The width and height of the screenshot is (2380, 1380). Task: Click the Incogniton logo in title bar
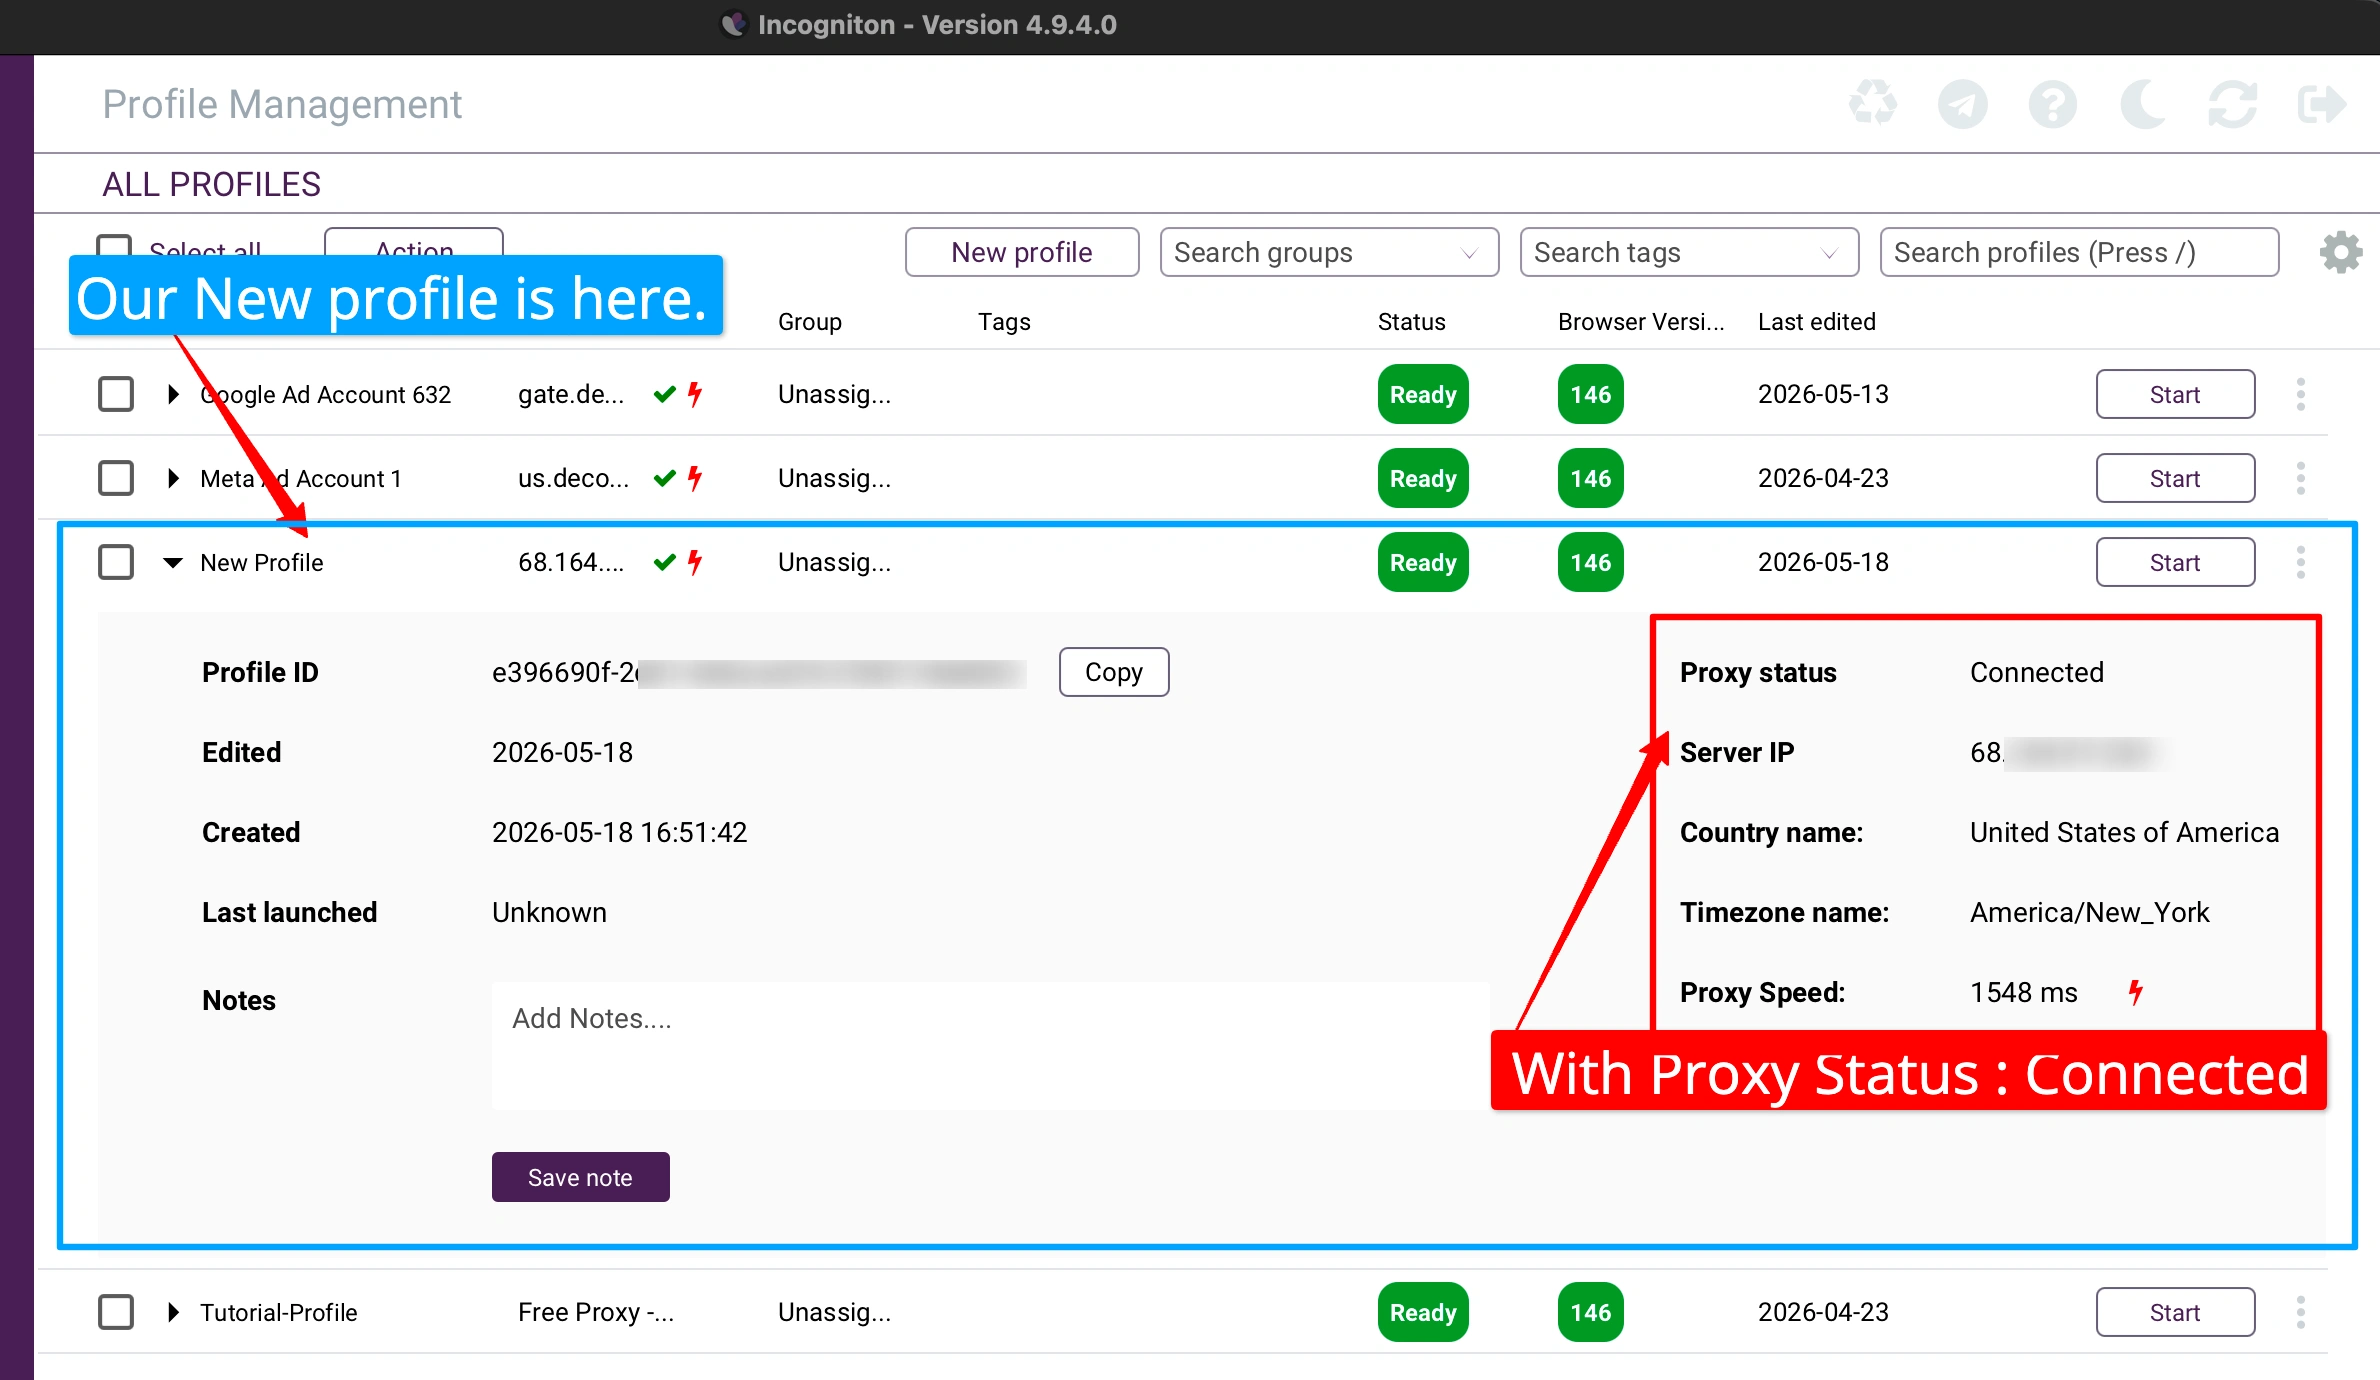click(x=734, y=24)
